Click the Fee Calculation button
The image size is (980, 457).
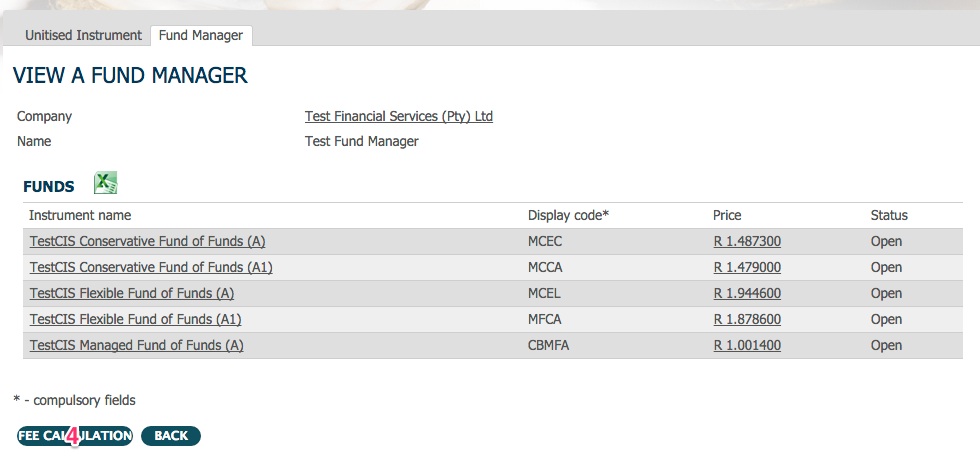[x=75, y=436]
